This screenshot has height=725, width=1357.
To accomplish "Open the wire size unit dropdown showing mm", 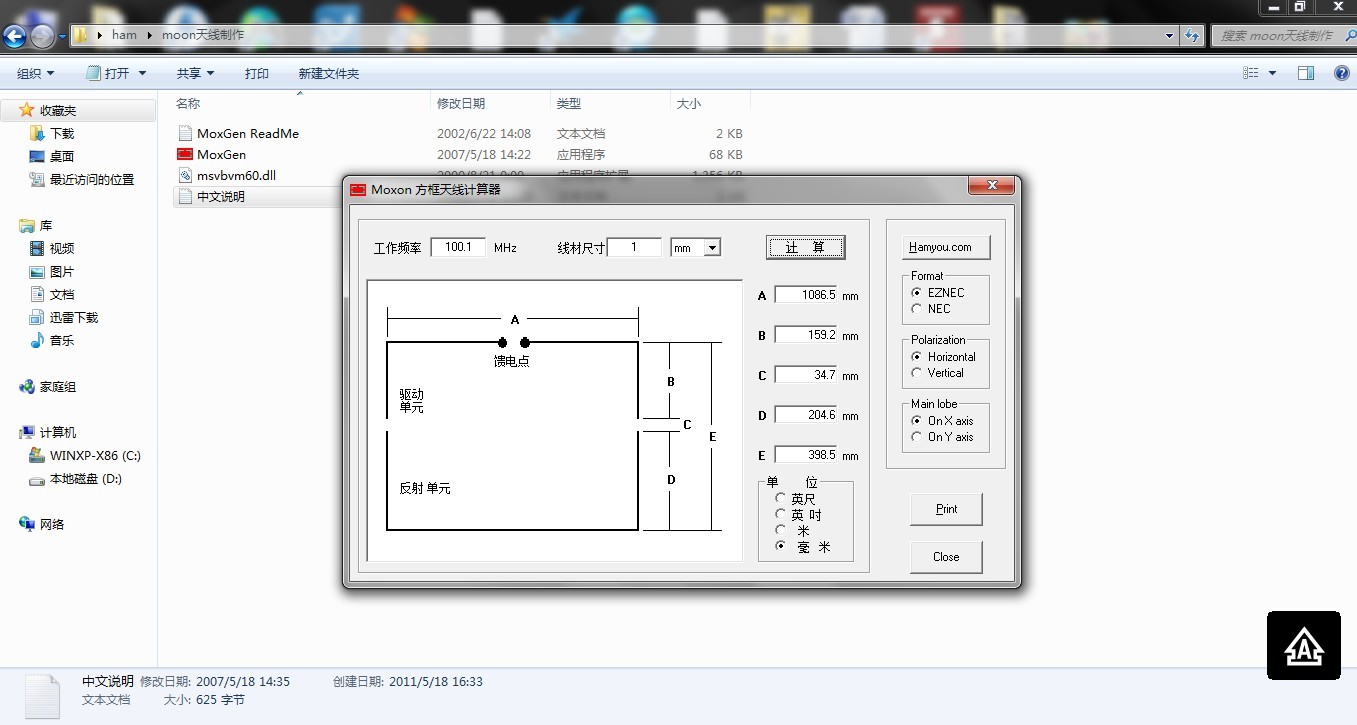I will click(x=712, y=247).
